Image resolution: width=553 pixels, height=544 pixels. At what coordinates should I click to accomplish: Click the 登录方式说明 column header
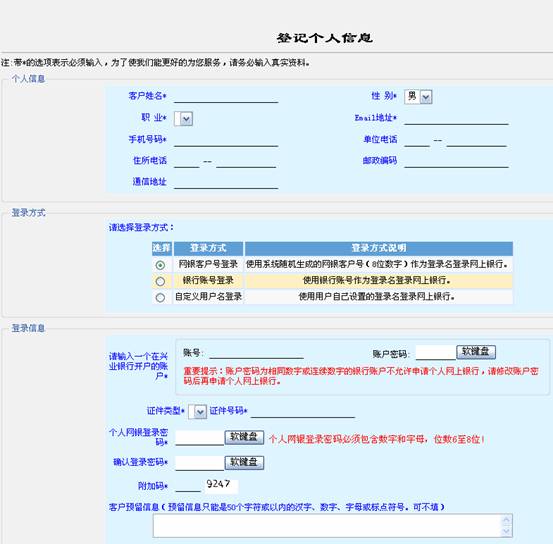[x=379, y=248]
